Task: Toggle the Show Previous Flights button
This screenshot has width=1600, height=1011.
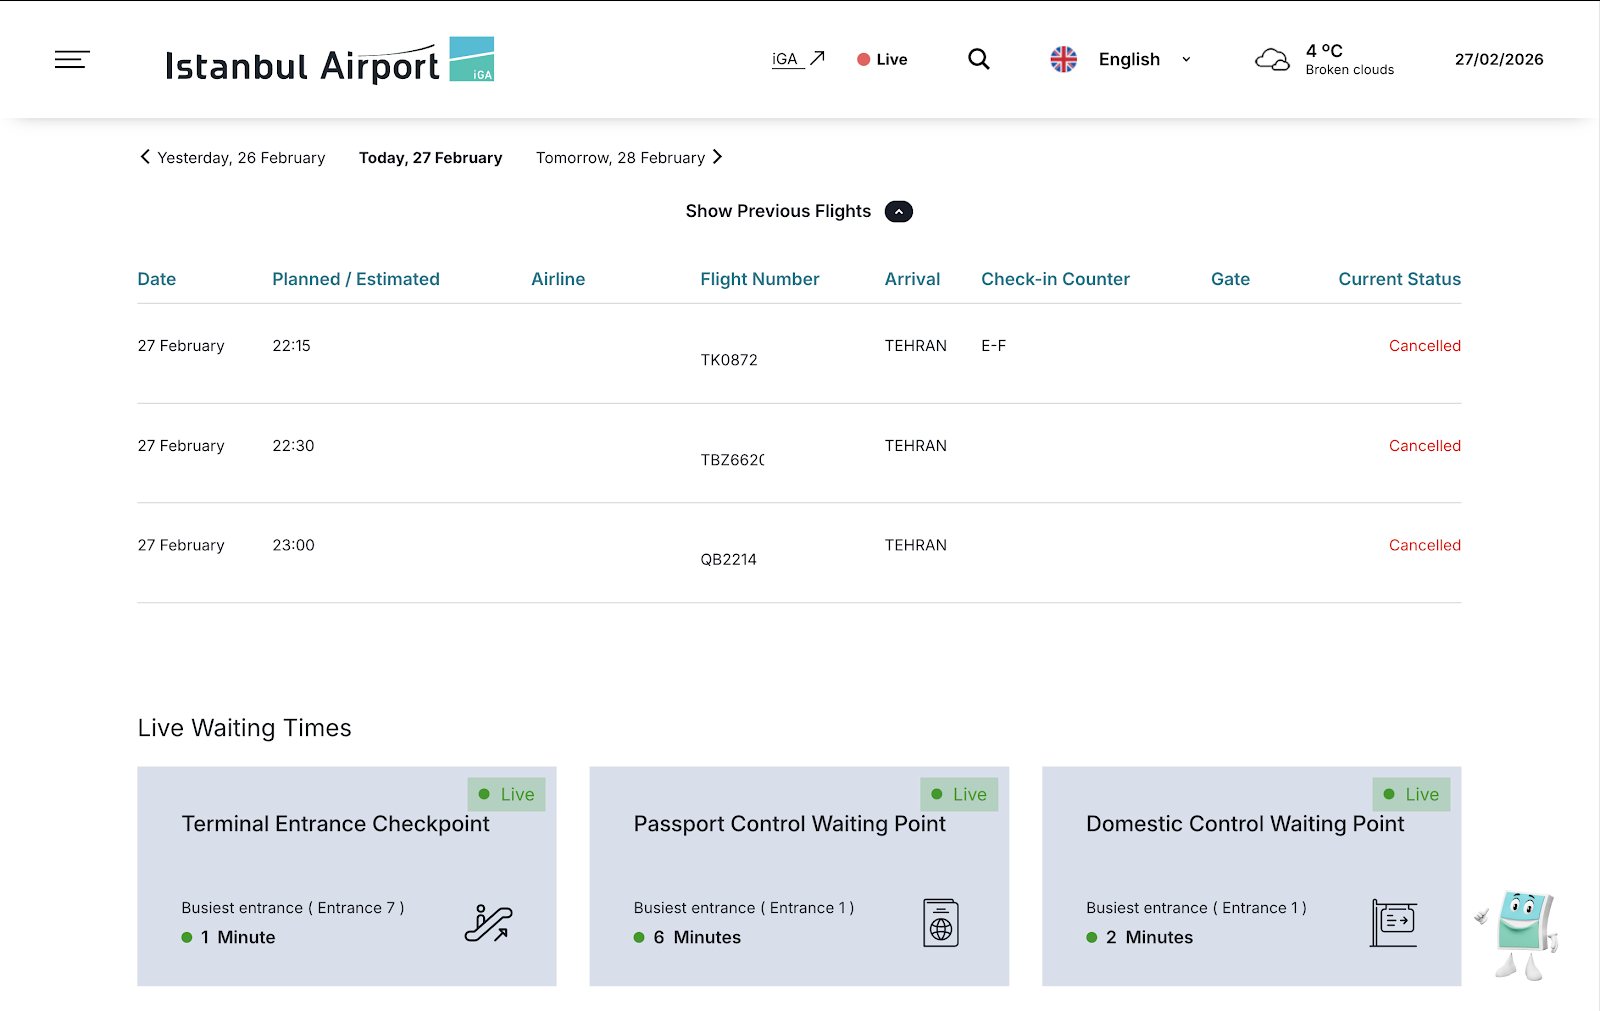Action: [x=898, y=212]
